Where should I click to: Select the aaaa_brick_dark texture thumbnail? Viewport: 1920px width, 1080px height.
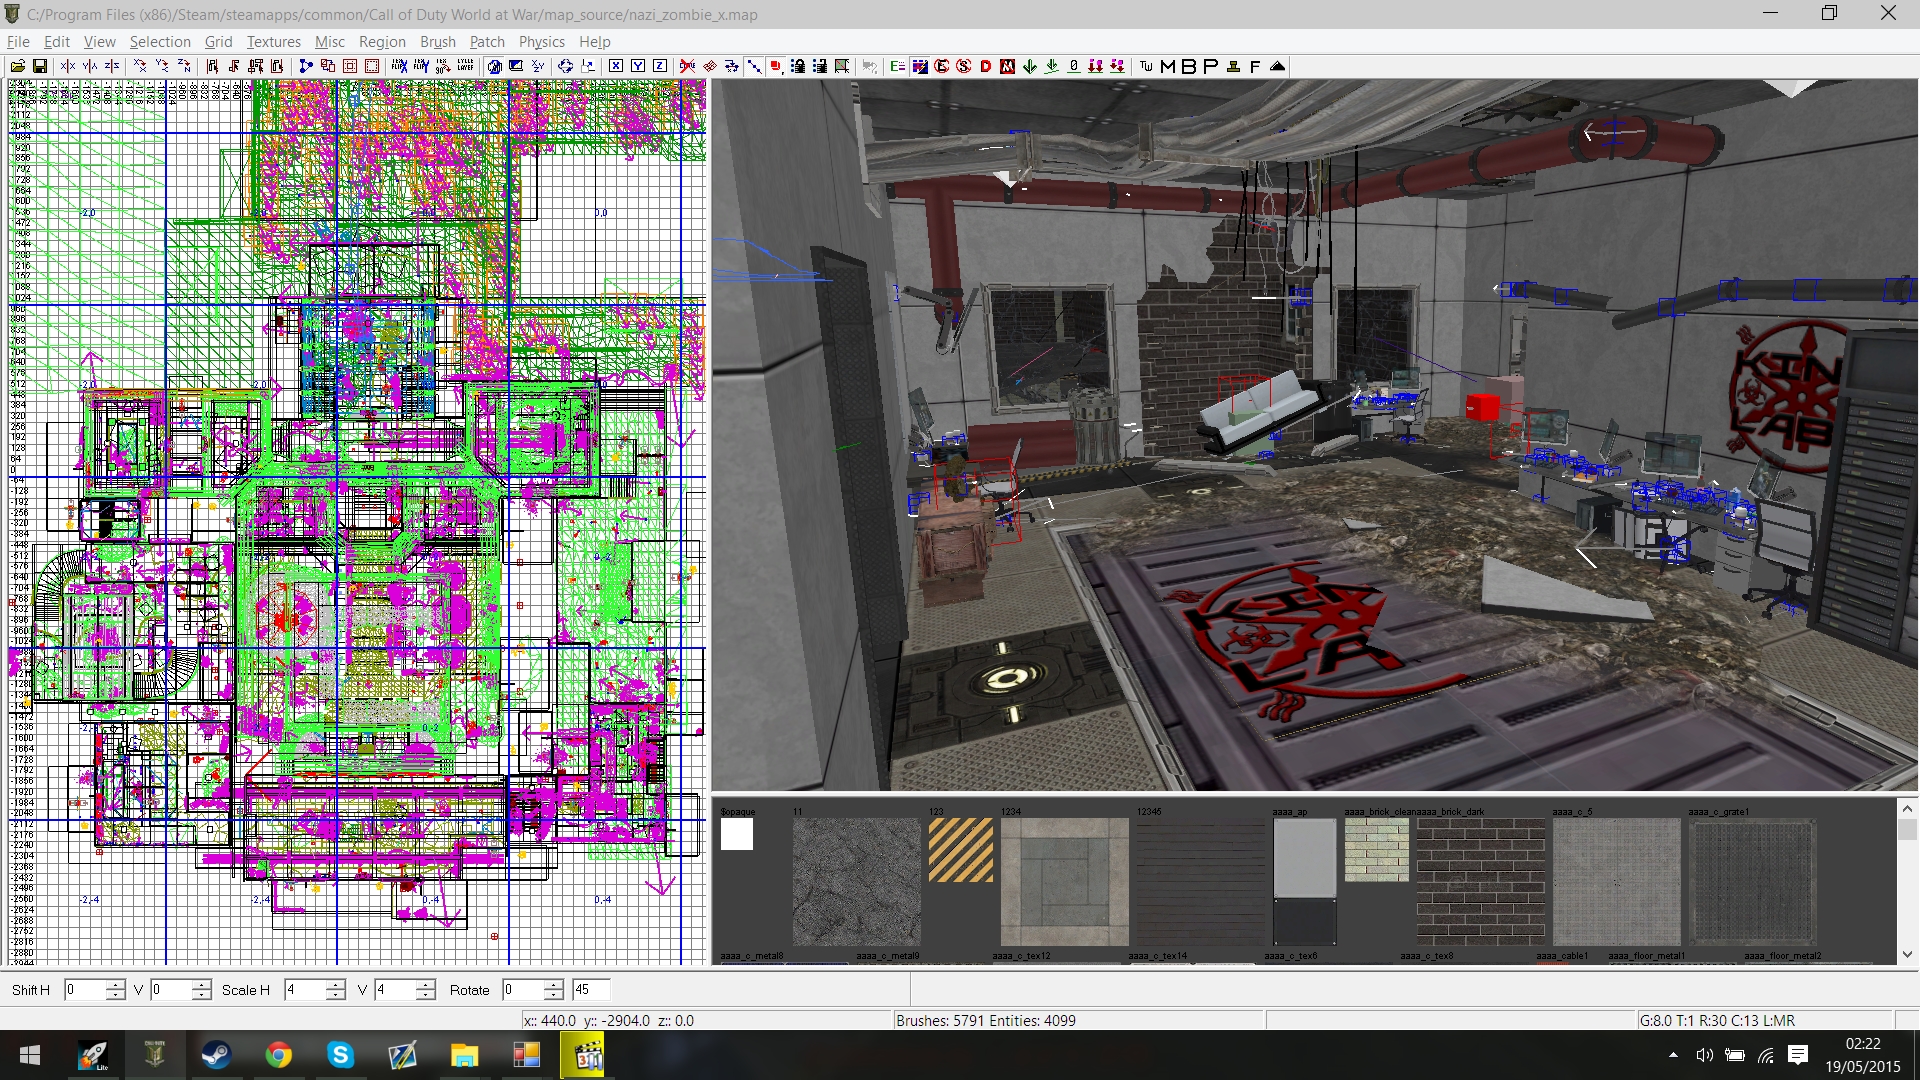[x=1480, y=881]
